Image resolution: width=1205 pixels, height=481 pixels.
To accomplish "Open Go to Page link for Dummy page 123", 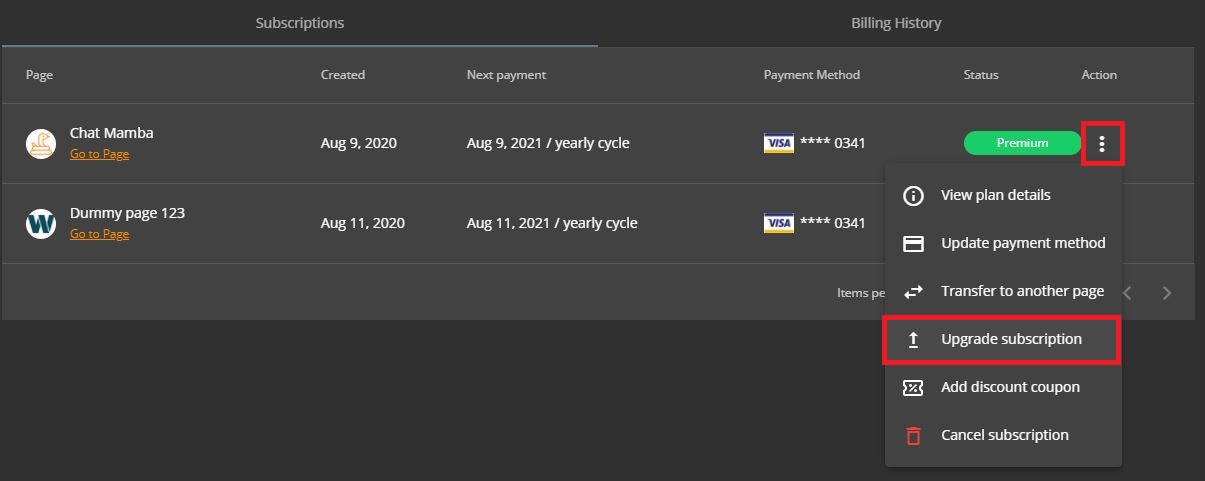I will pos(99,234).
